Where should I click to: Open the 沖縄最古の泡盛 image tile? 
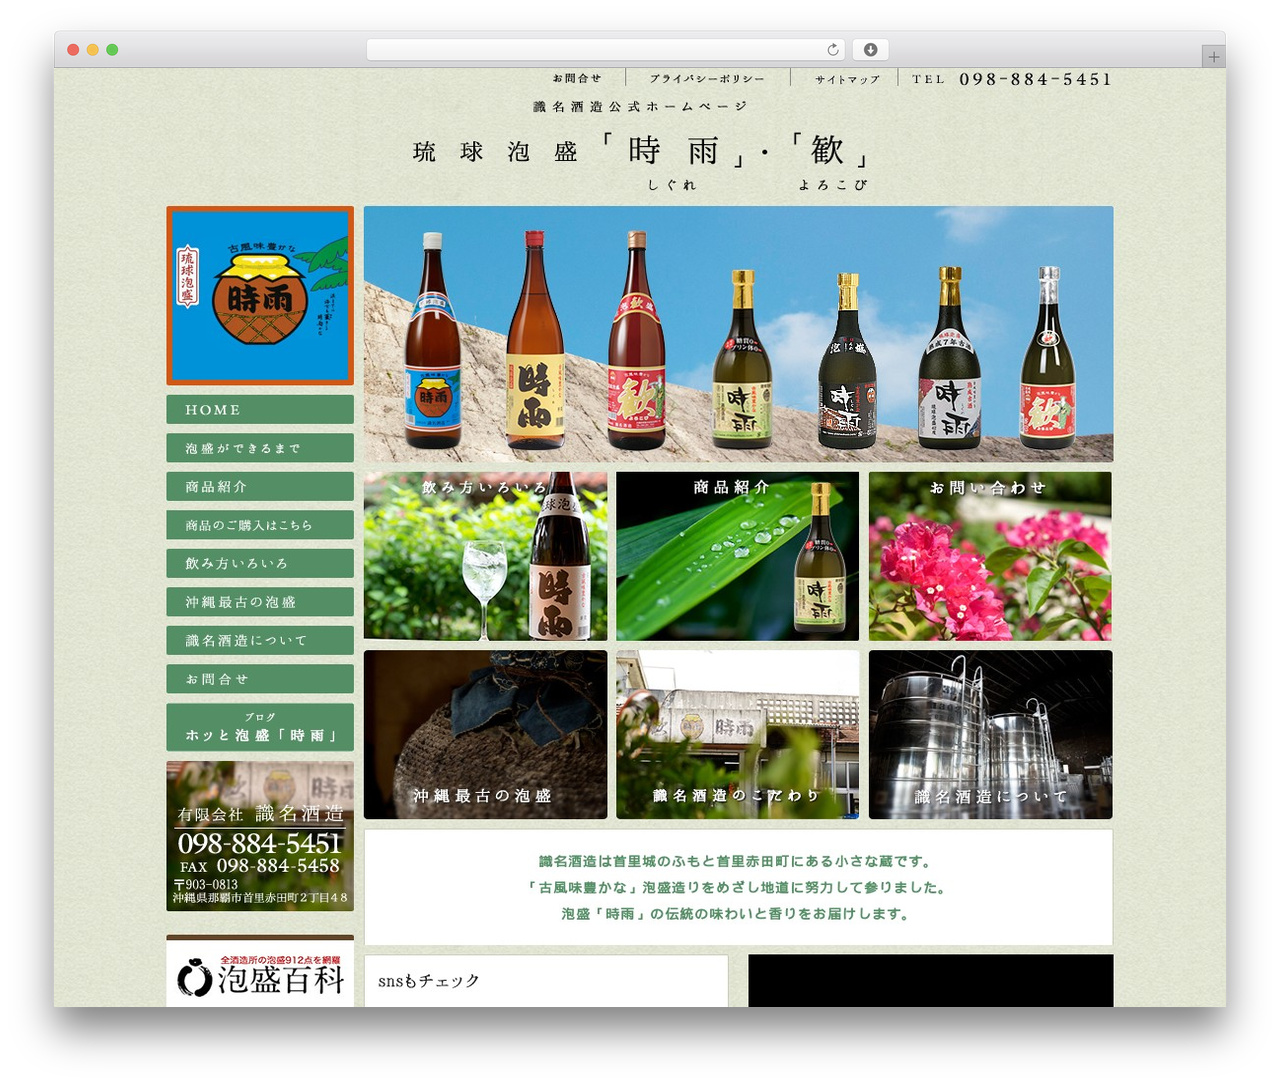click(485, 735)
